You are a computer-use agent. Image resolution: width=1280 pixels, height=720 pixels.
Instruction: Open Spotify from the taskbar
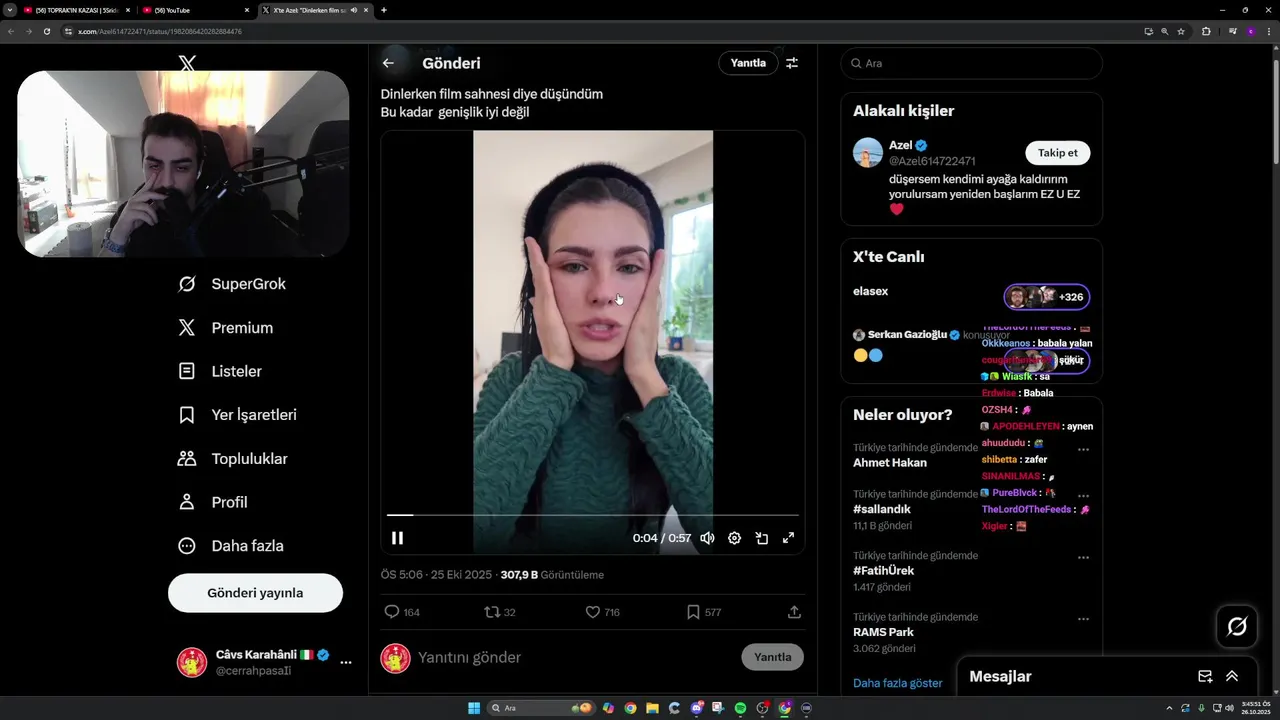point(740,708)
